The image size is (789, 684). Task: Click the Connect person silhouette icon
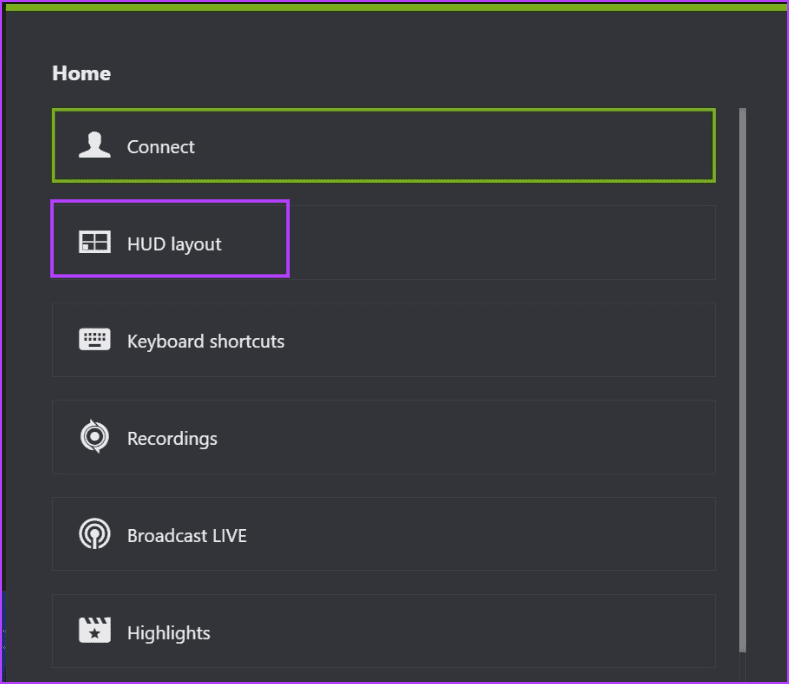point(95,146)
